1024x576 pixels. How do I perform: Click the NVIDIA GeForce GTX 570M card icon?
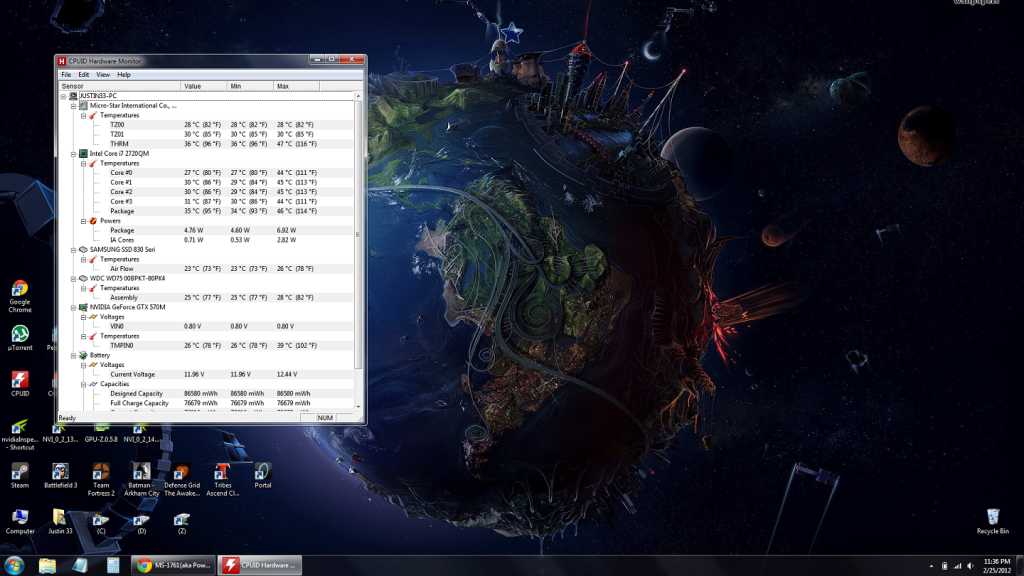83,307
